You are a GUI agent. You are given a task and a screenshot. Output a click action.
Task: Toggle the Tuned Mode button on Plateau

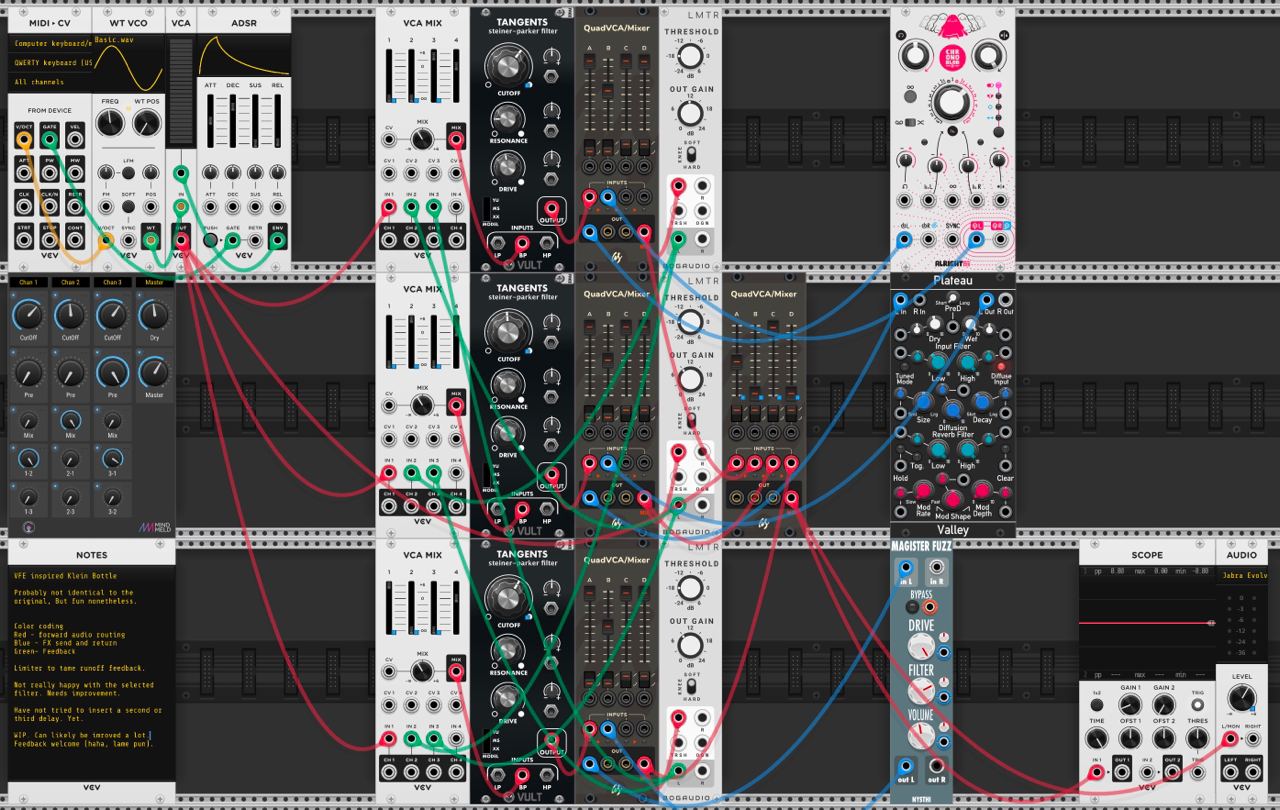point(905,366)
